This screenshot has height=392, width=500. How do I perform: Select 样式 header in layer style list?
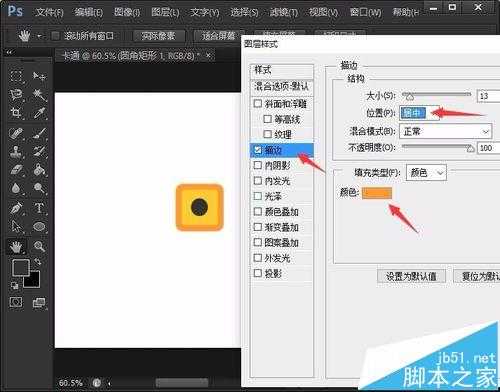point(282,70)
